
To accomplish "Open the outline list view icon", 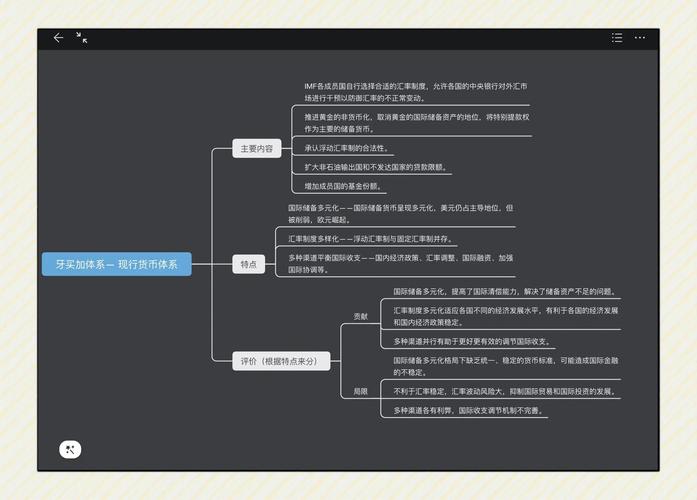I will point(617,38).
